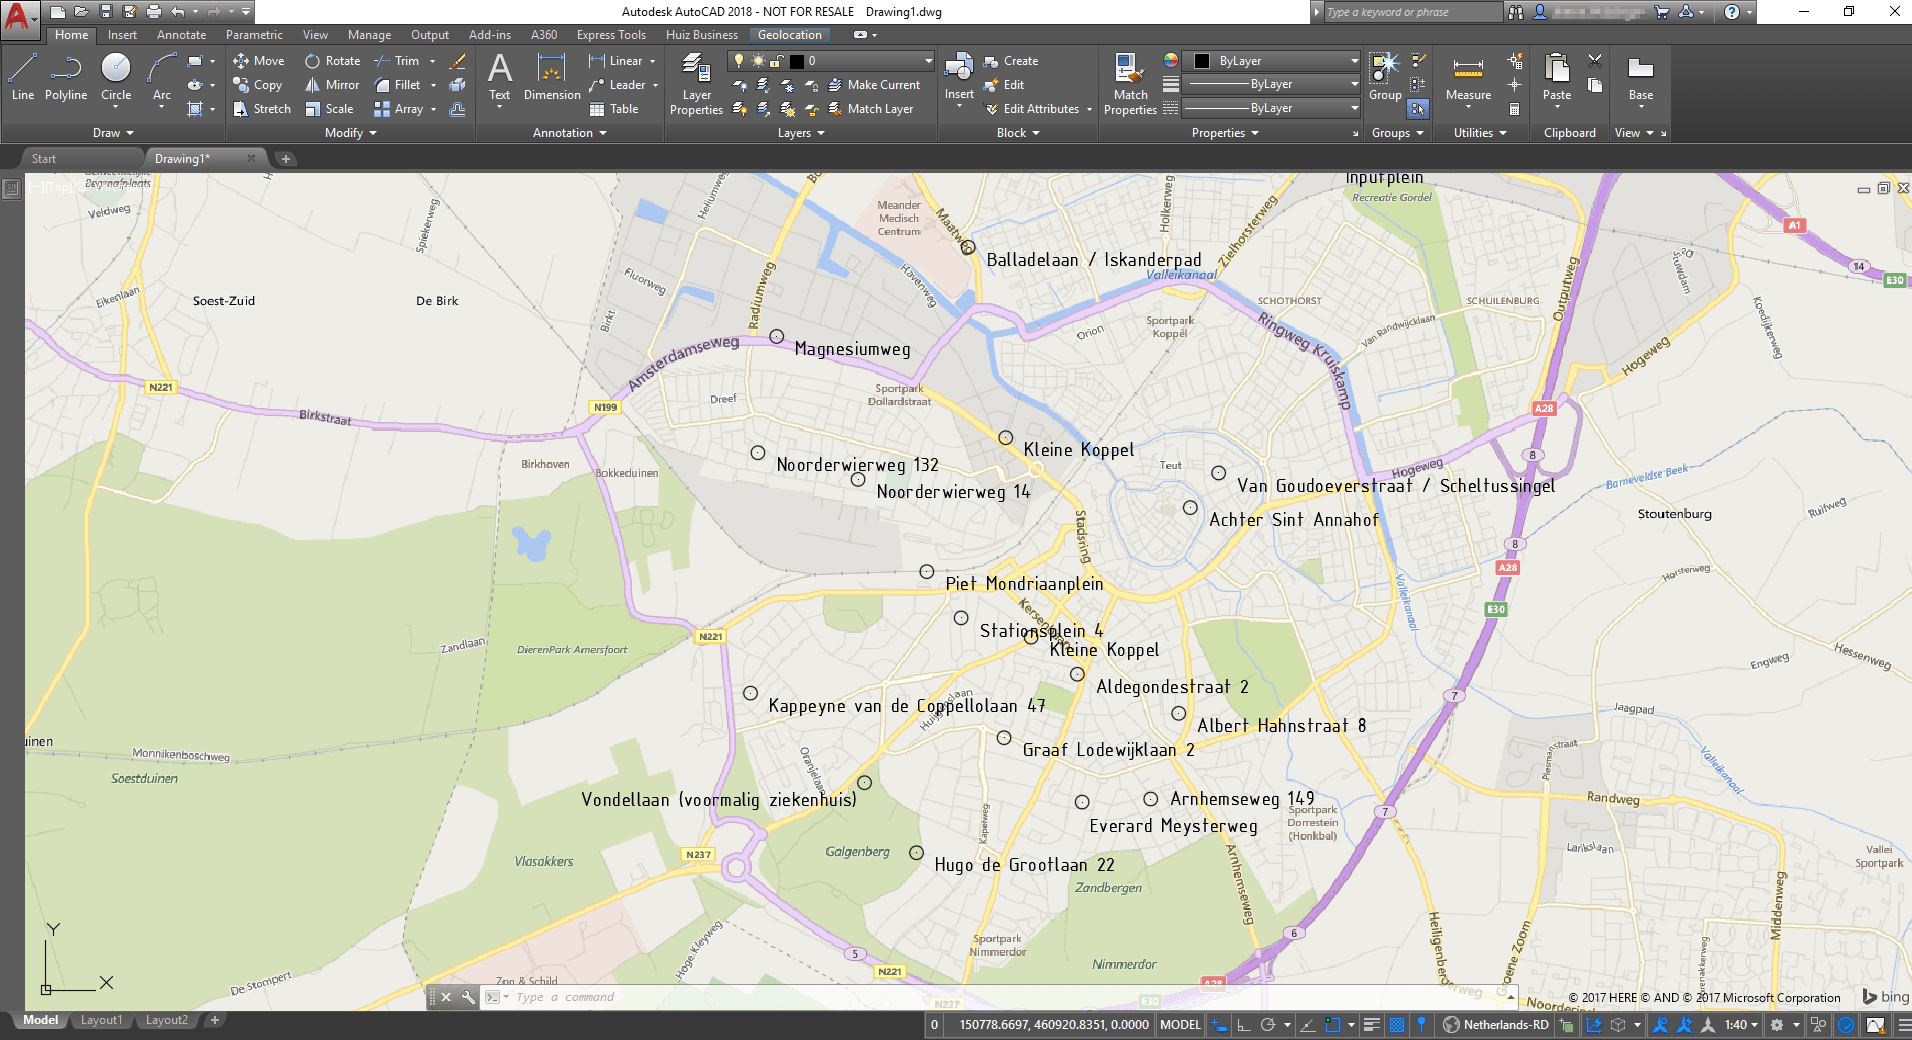The height and width of the screenshot is (1040, 1912).
Task: Toggle Transparency display in status bar
Action: point(1397,1025)
